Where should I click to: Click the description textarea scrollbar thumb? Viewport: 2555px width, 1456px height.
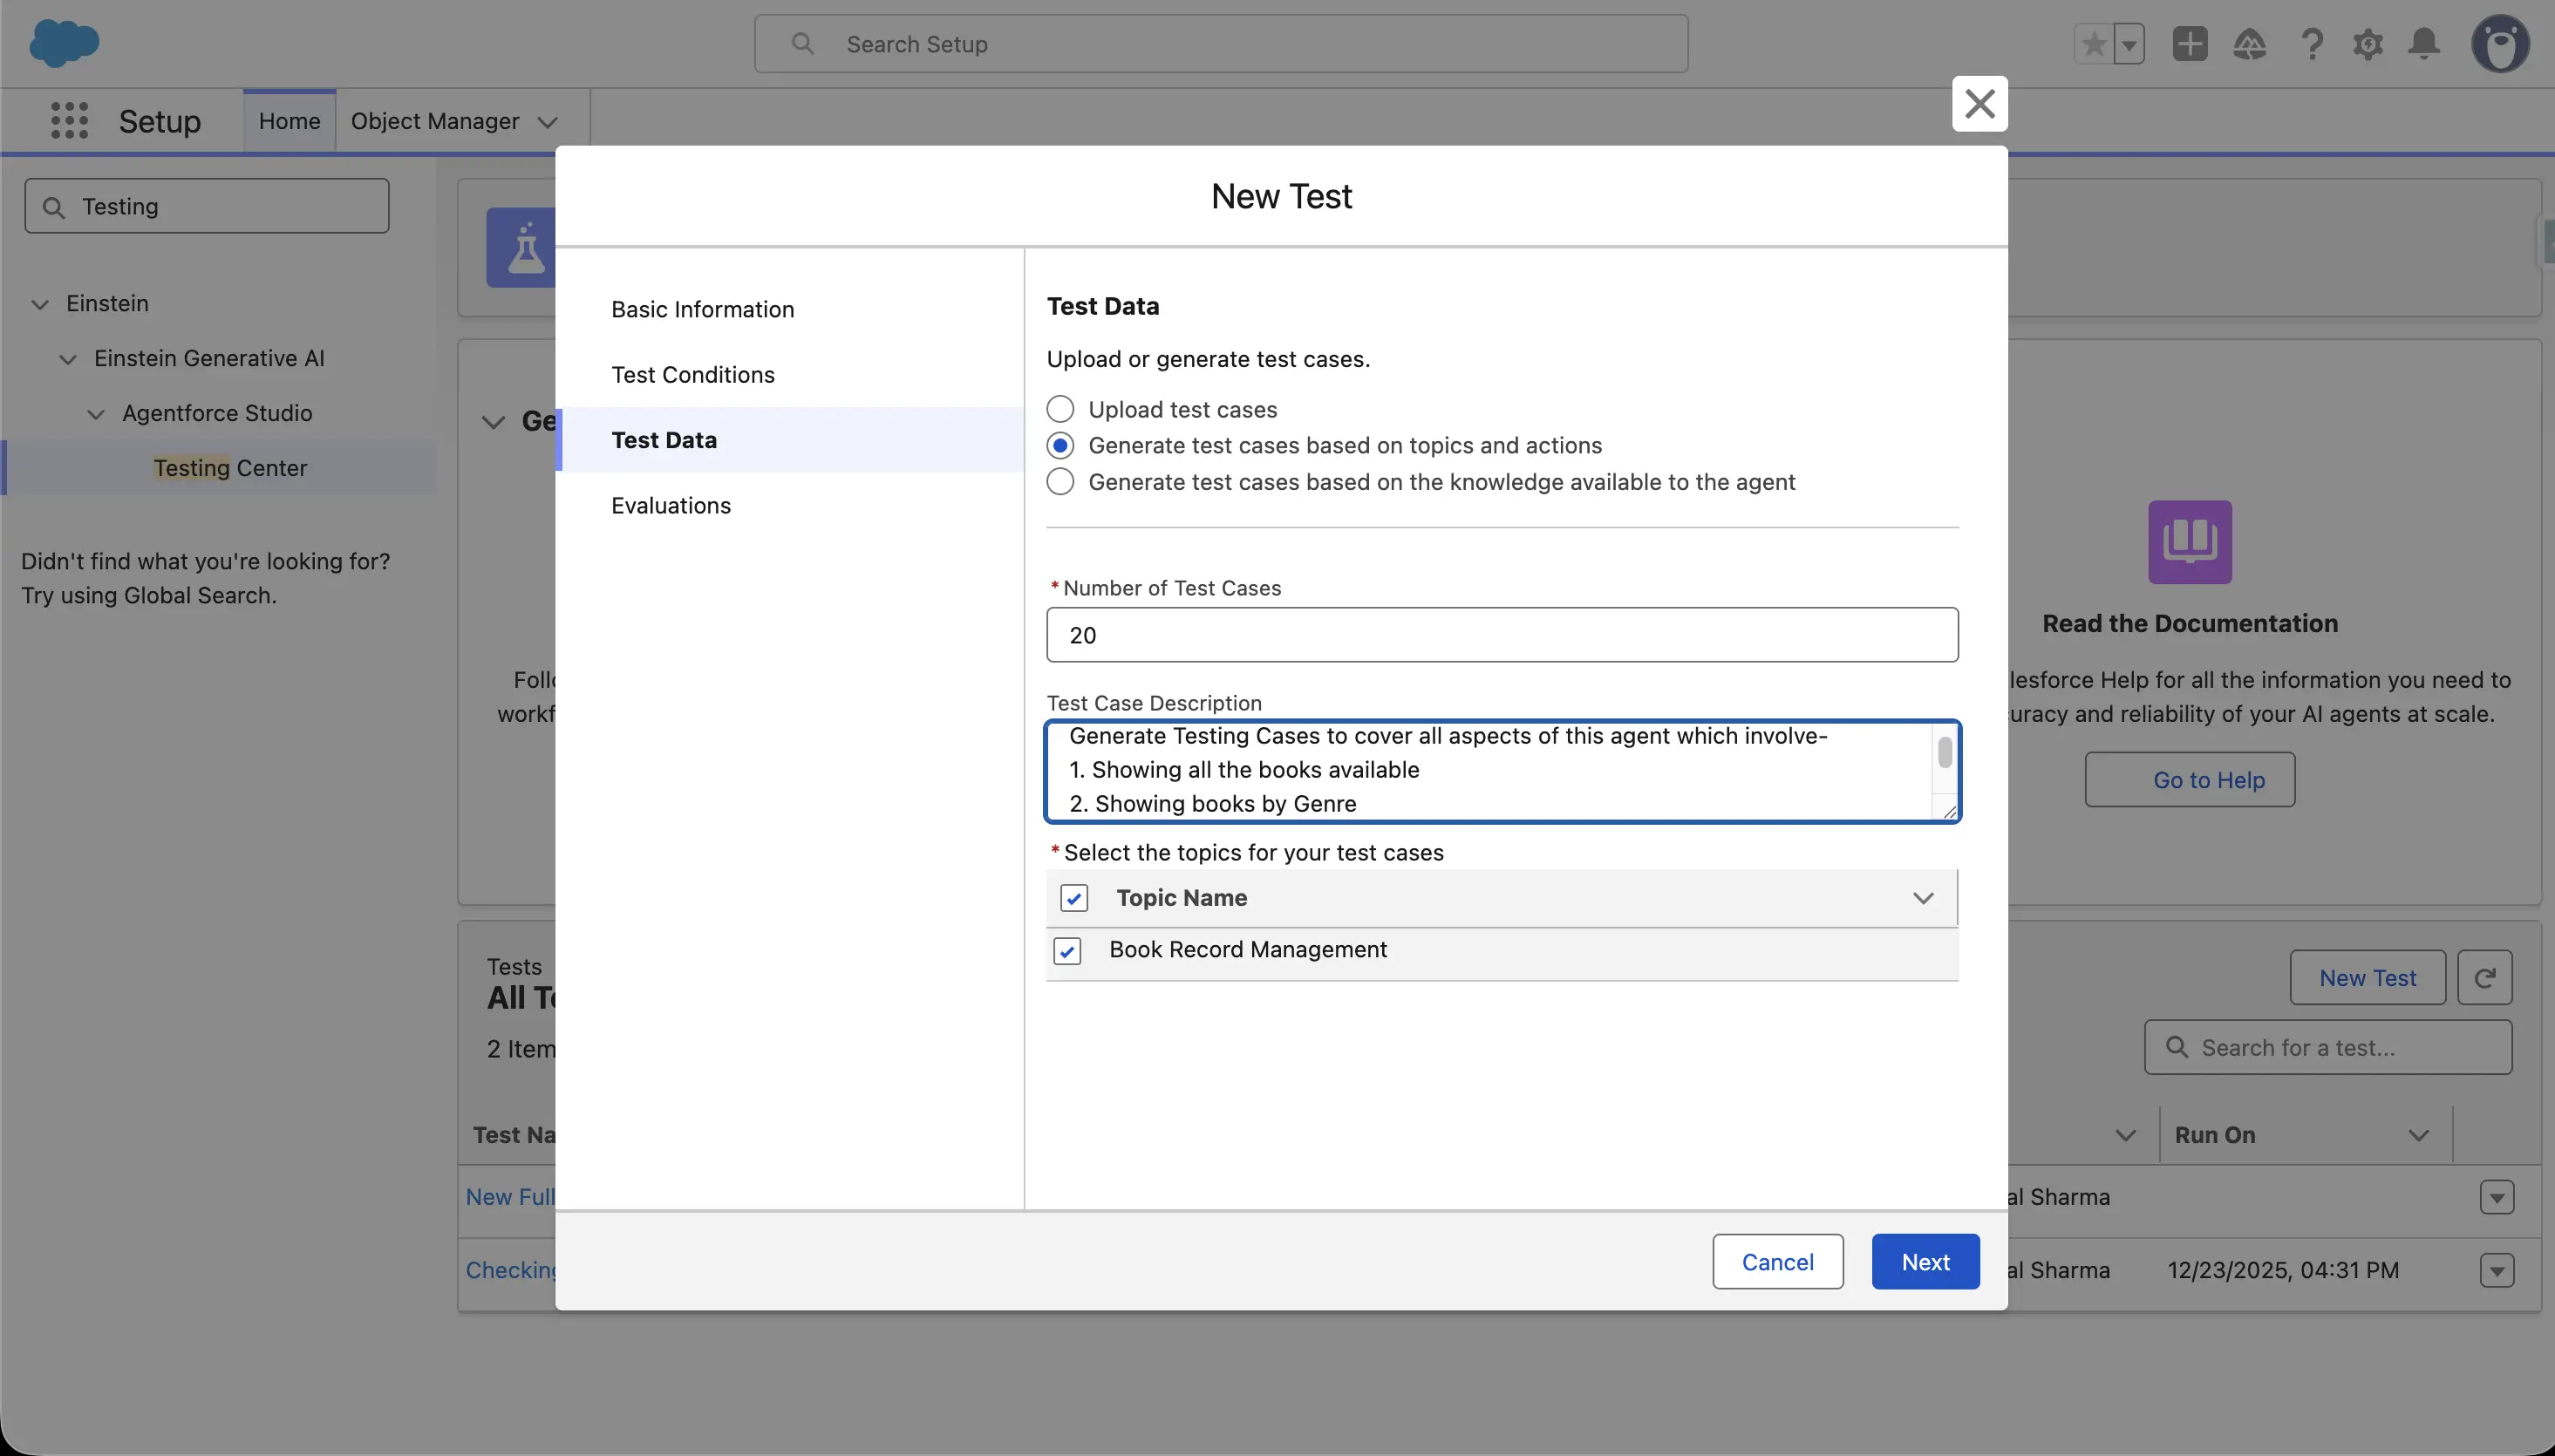click(x=1944, y=752)
